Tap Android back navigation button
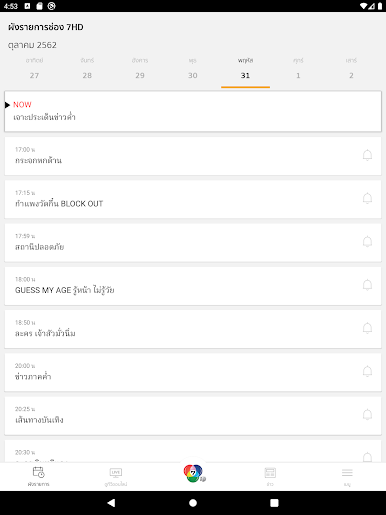Image resolution: width=386 pixels, height=515 pixels. pyautogui.click(x=111, y=503)
